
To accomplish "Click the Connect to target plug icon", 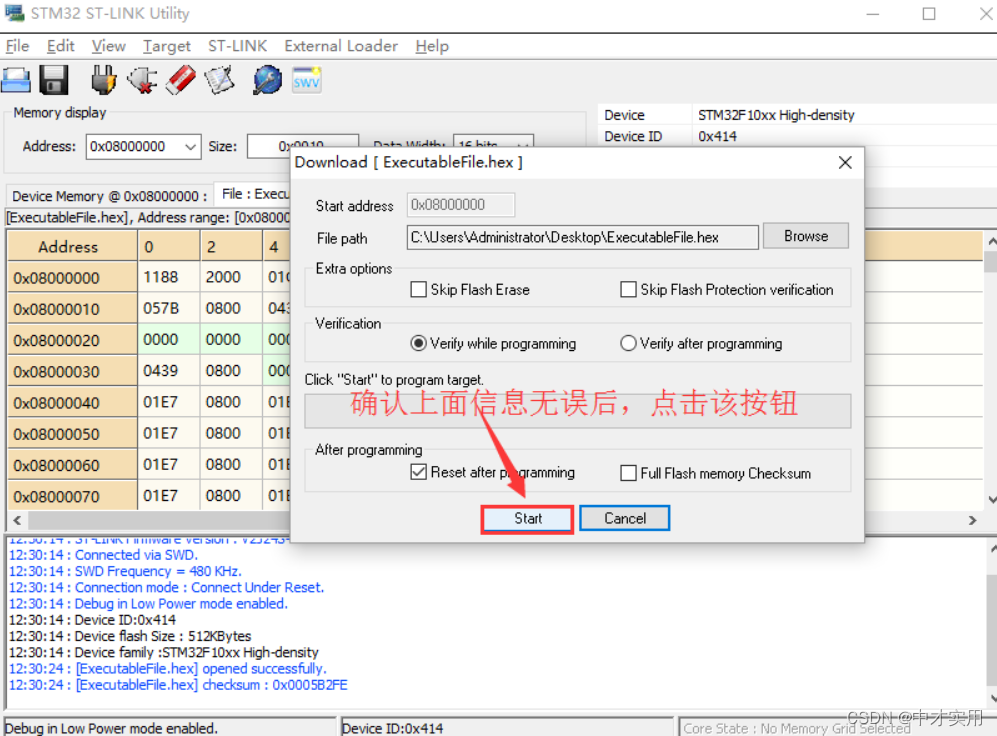I will (x=103, y=81).
